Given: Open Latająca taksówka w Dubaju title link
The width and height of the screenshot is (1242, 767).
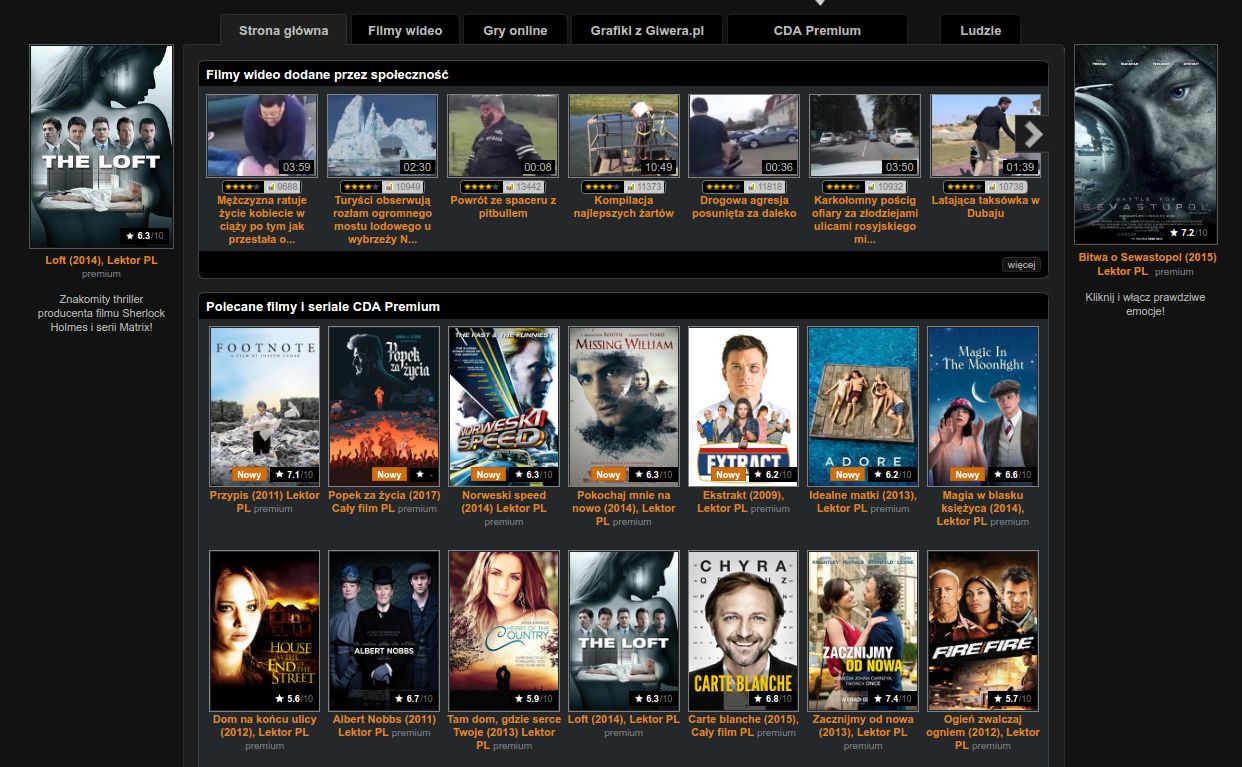Looking at the screenshot, I should (986, 207).
